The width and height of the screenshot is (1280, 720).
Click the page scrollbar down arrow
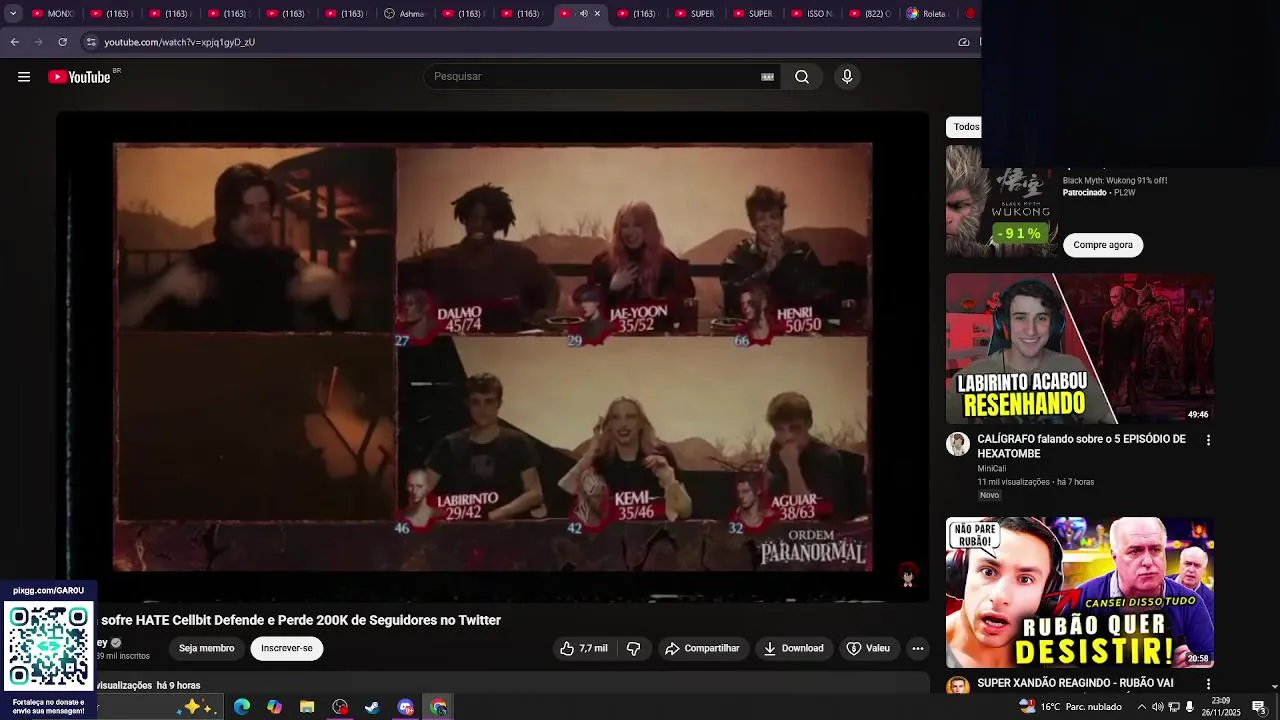click(1274, 686)
